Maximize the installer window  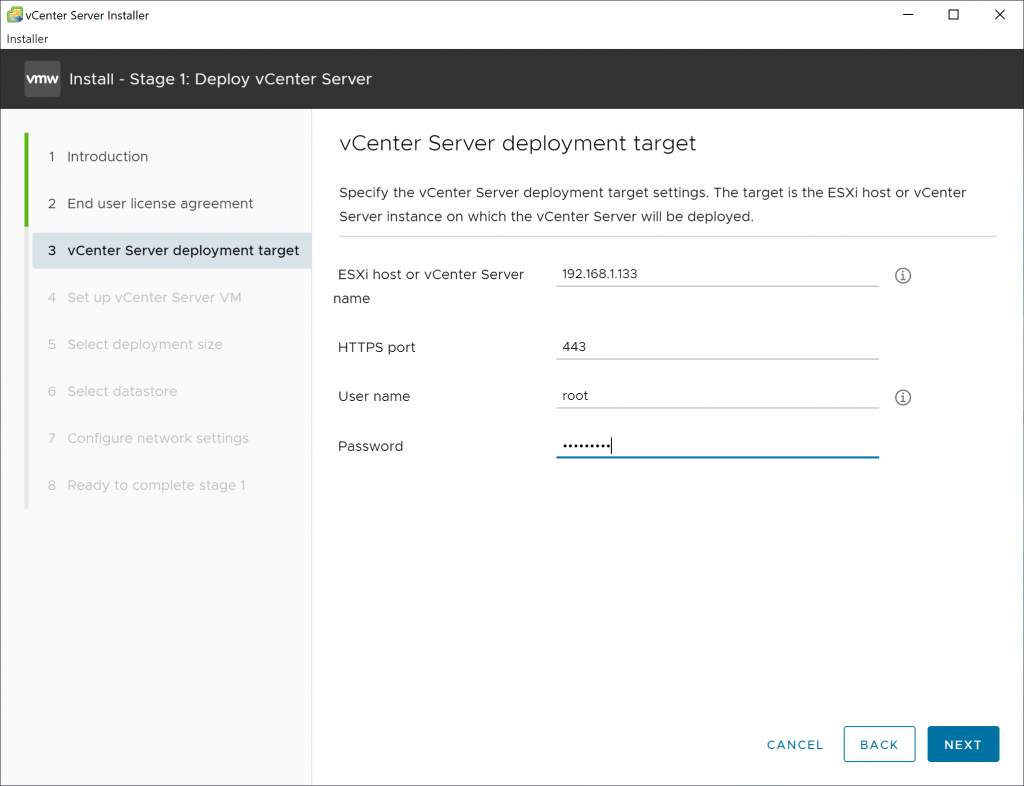(x=953, y=14)
